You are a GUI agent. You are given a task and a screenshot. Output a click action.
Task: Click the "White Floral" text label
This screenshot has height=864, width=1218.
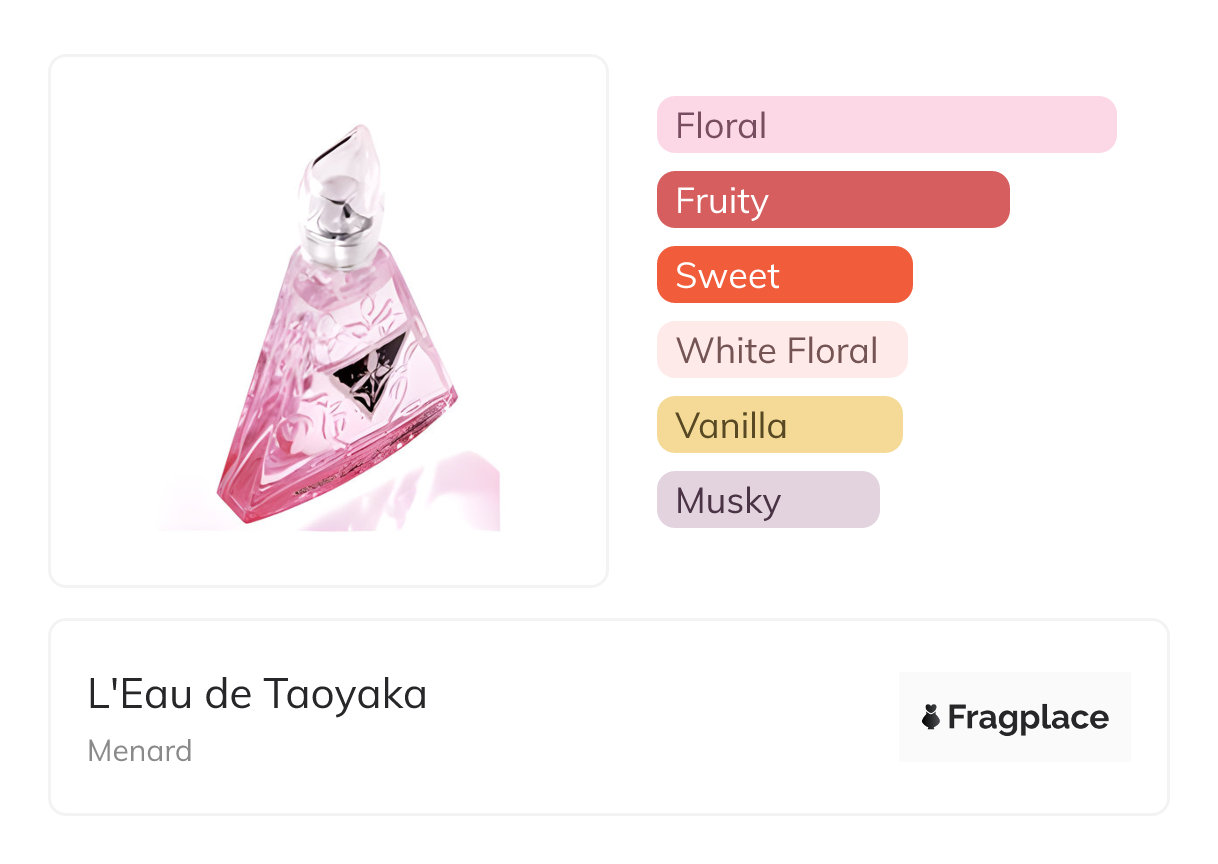[777, 351]
